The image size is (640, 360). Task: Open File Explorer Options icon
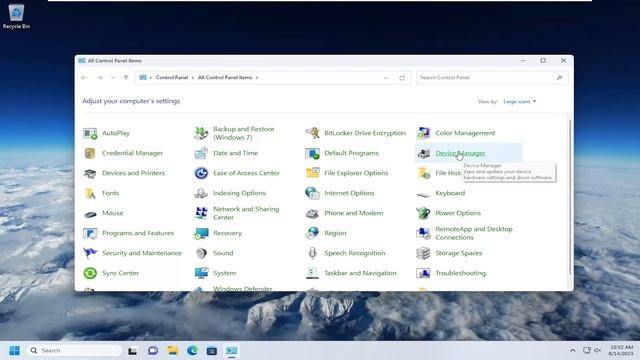pyautogui.click(x=312, y=173)
